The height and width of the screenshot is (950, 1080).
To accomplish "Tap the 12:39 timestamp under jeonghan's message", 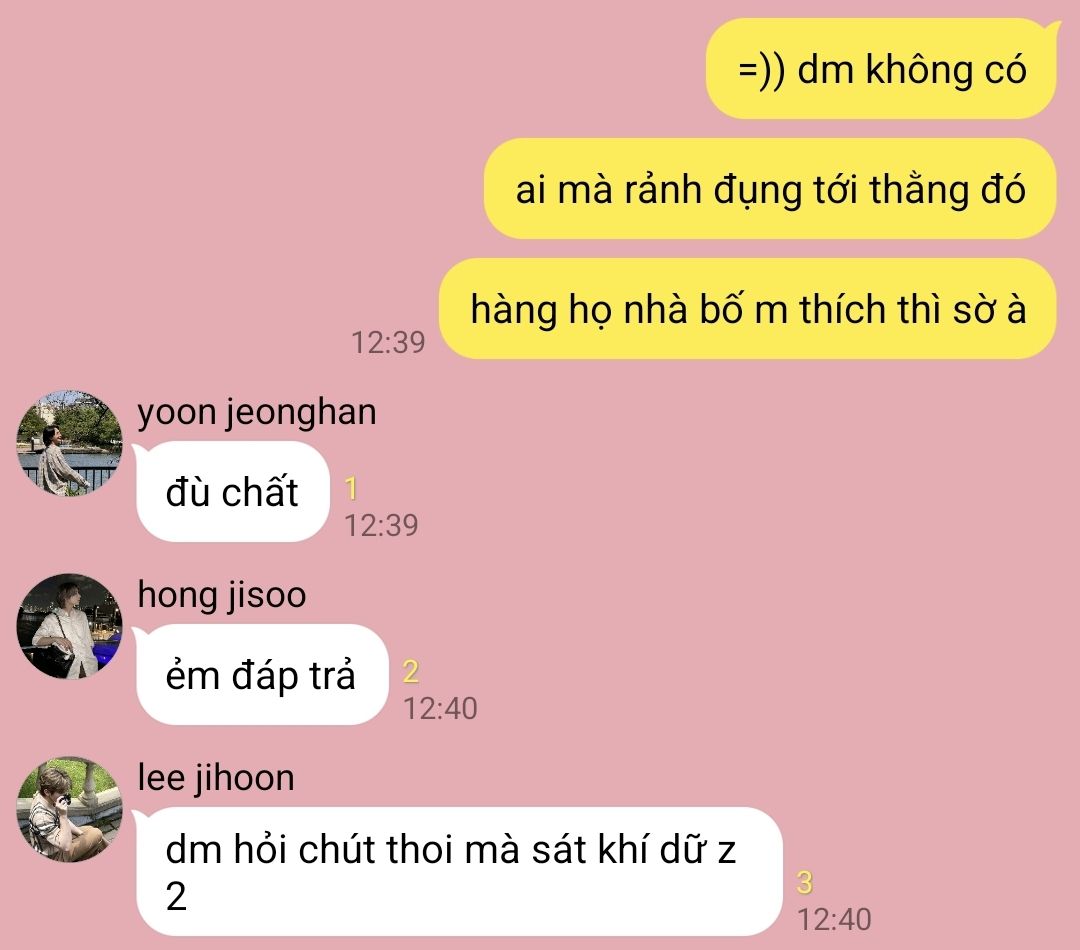I will [x=381, y=526].
